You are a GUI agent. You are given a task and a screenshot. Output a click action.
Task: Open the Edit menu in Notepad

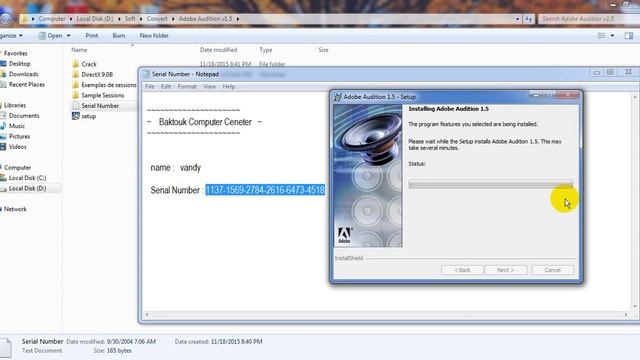pyautogui.click(x=166, y=87)
